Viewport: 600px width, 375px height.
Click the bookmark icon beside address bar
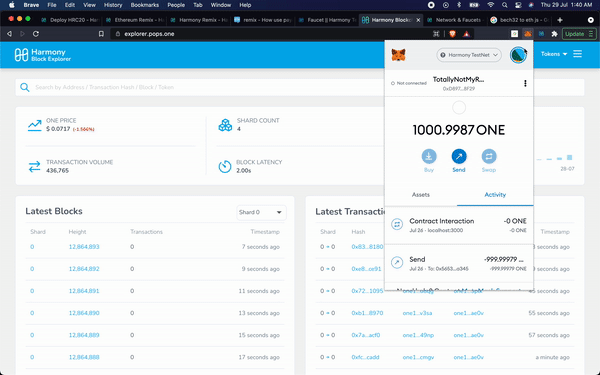[x=101, y=34]
